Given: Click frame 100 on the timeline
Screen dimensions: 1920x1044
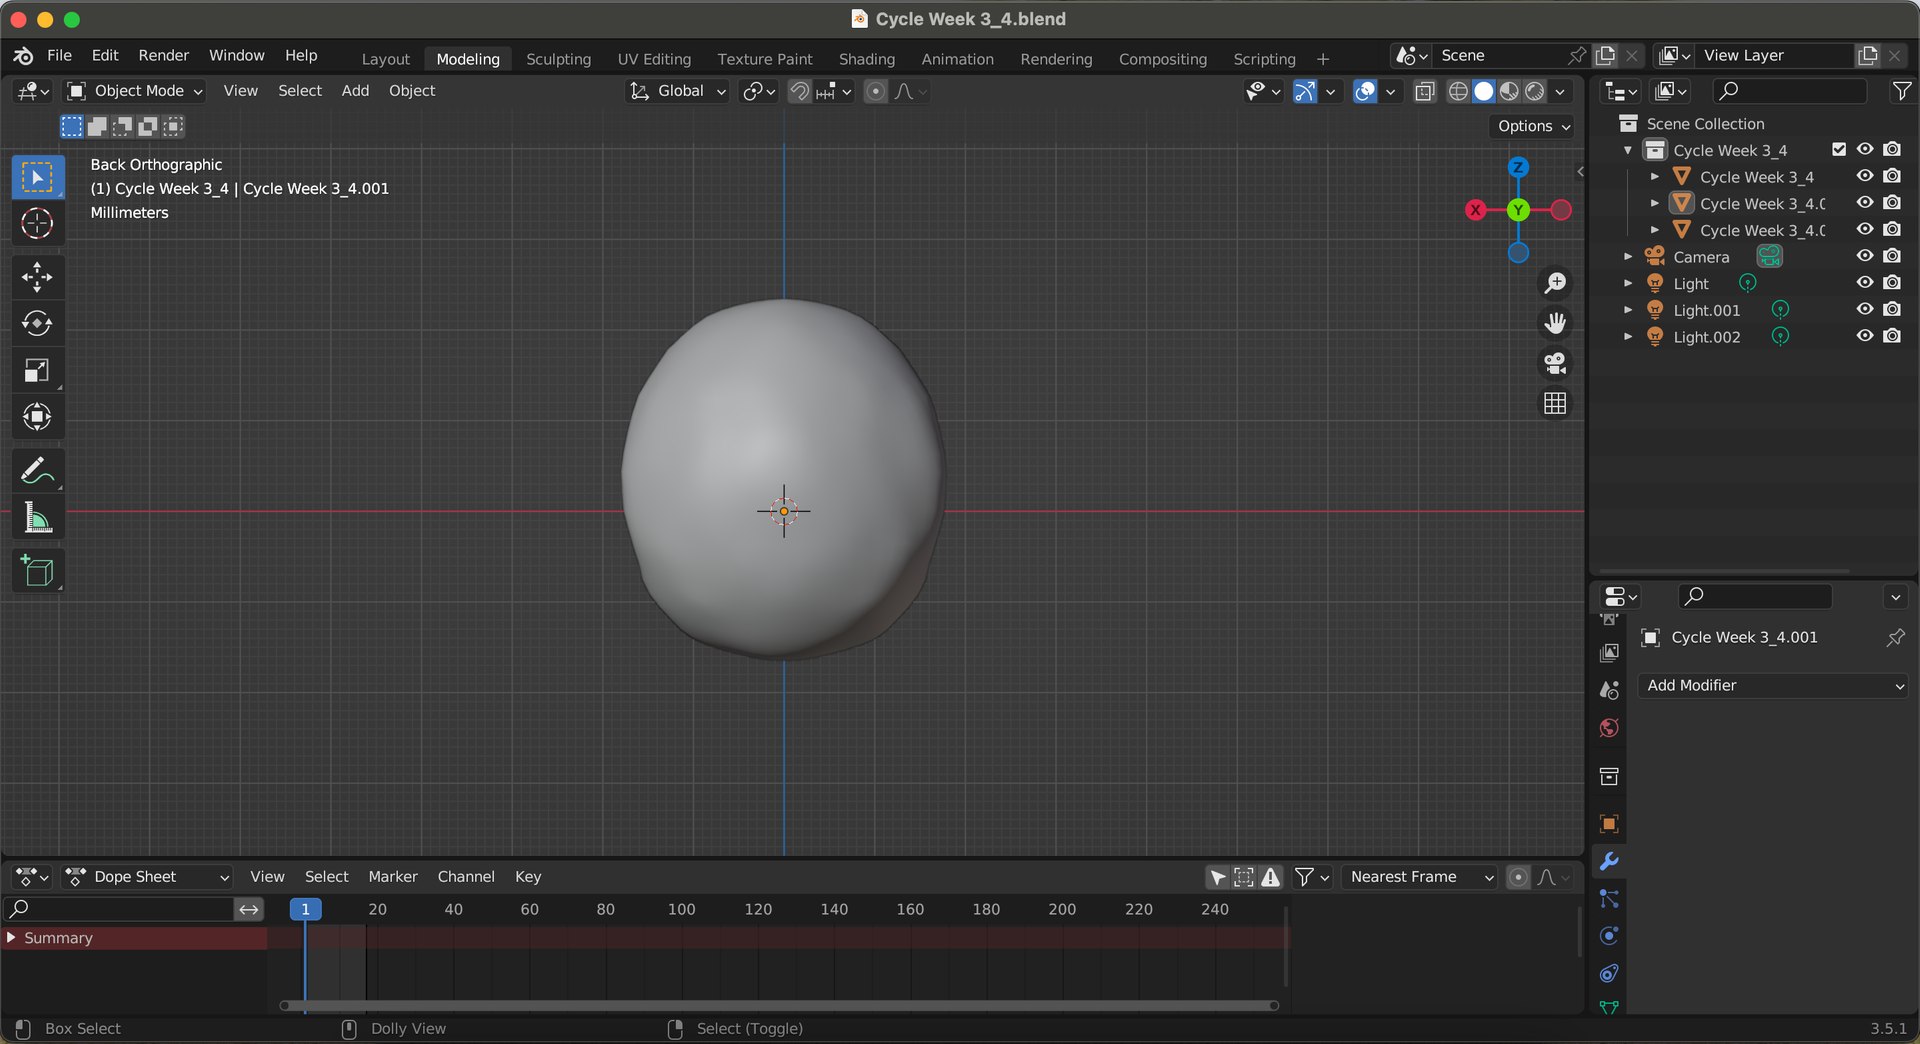Looking at the screenshot, I should pos(682,909).
